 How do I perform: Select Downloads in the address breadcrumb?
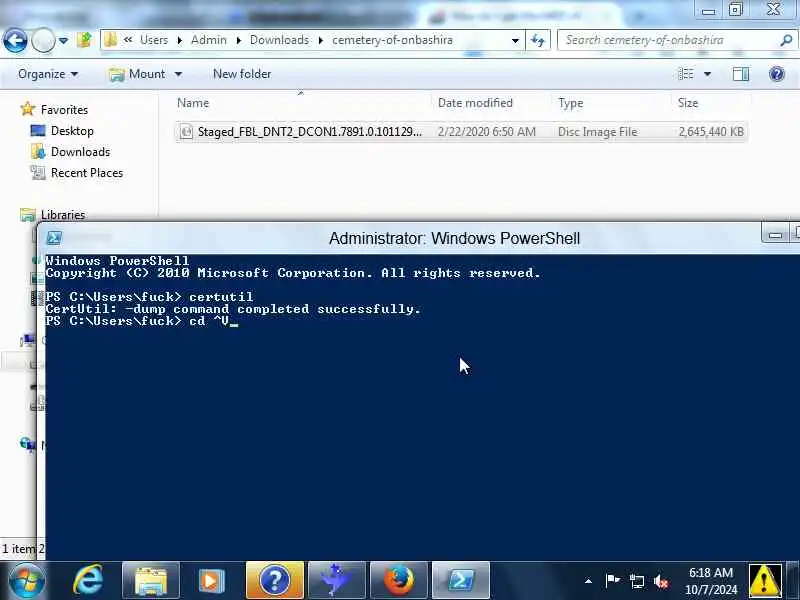pos(279,40)
